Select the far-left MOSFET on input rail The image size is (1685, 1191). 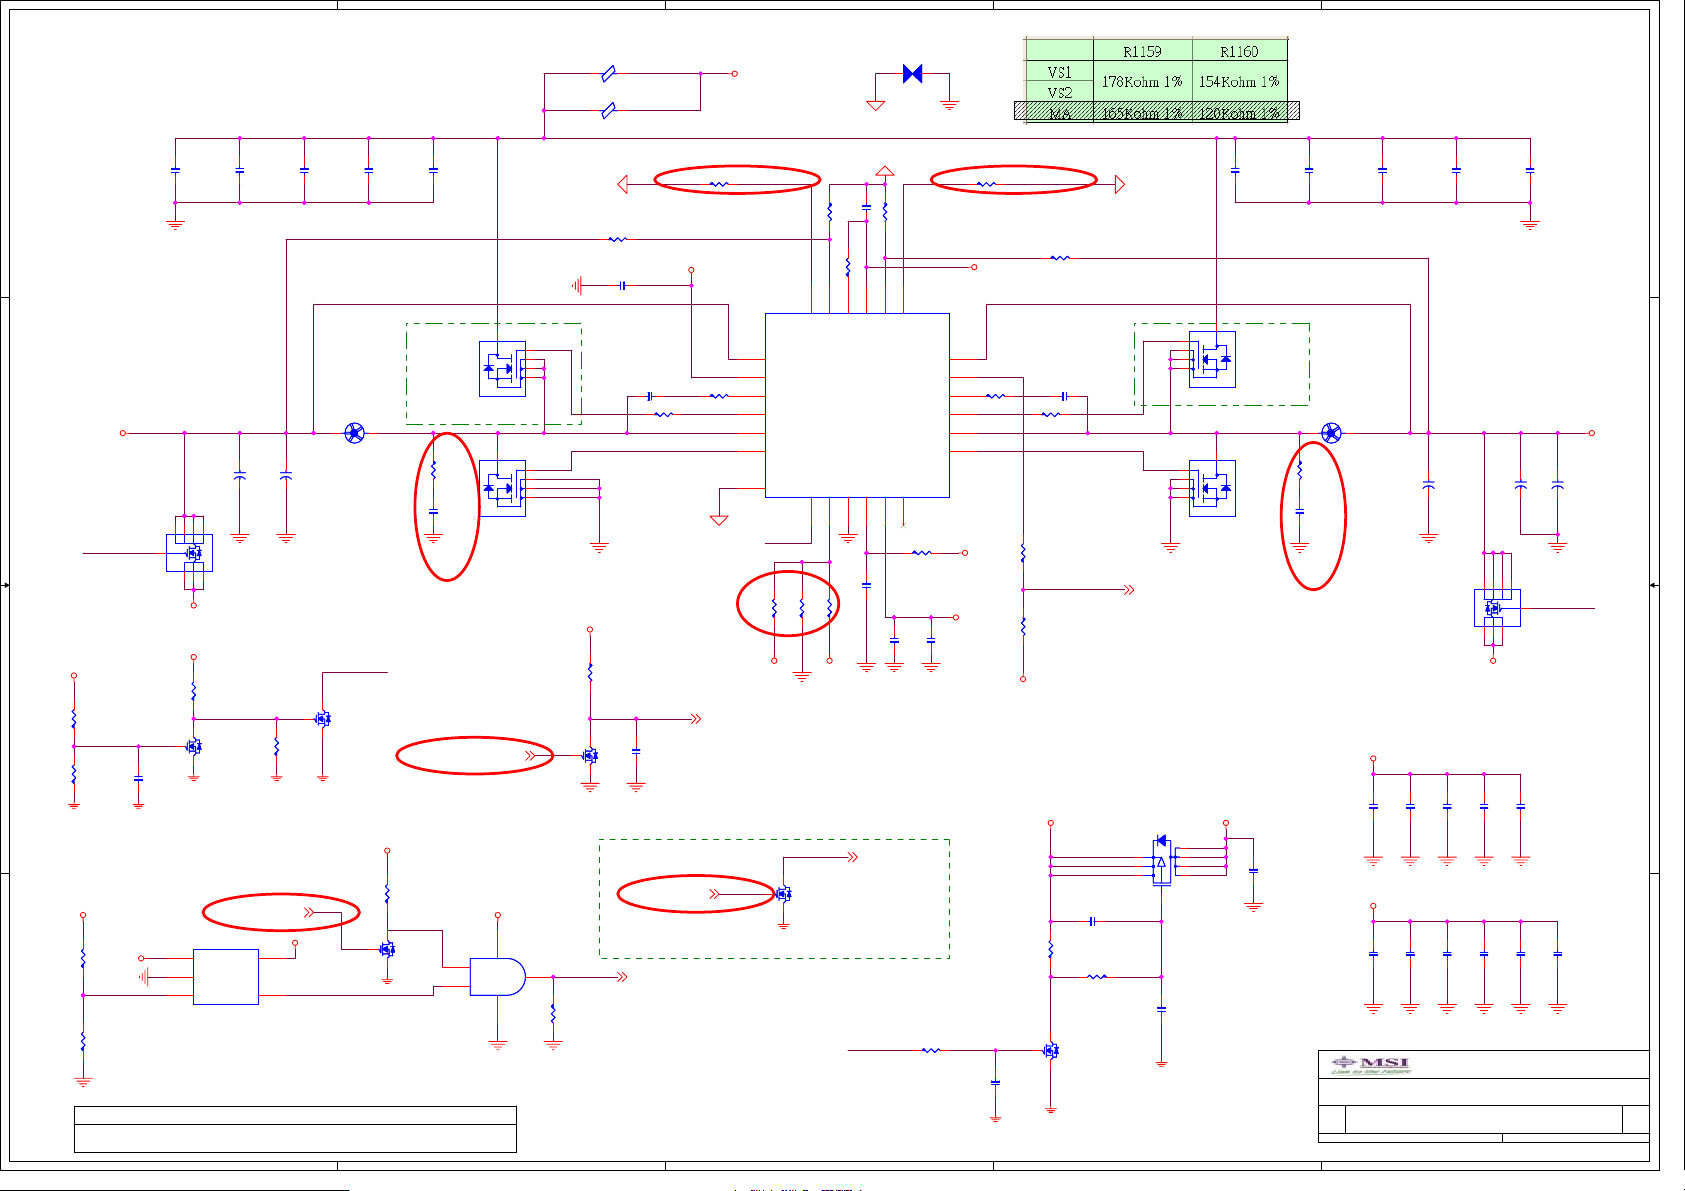pyautogui.click(x=189, y=553)
